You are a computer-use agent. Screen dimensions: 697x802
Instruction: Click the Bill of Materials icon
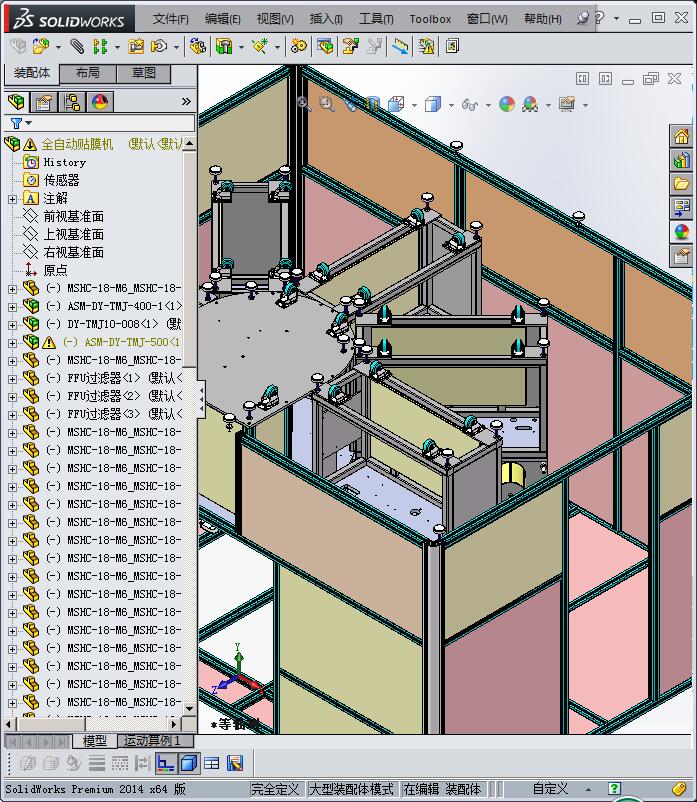click(x=325, y=47)
